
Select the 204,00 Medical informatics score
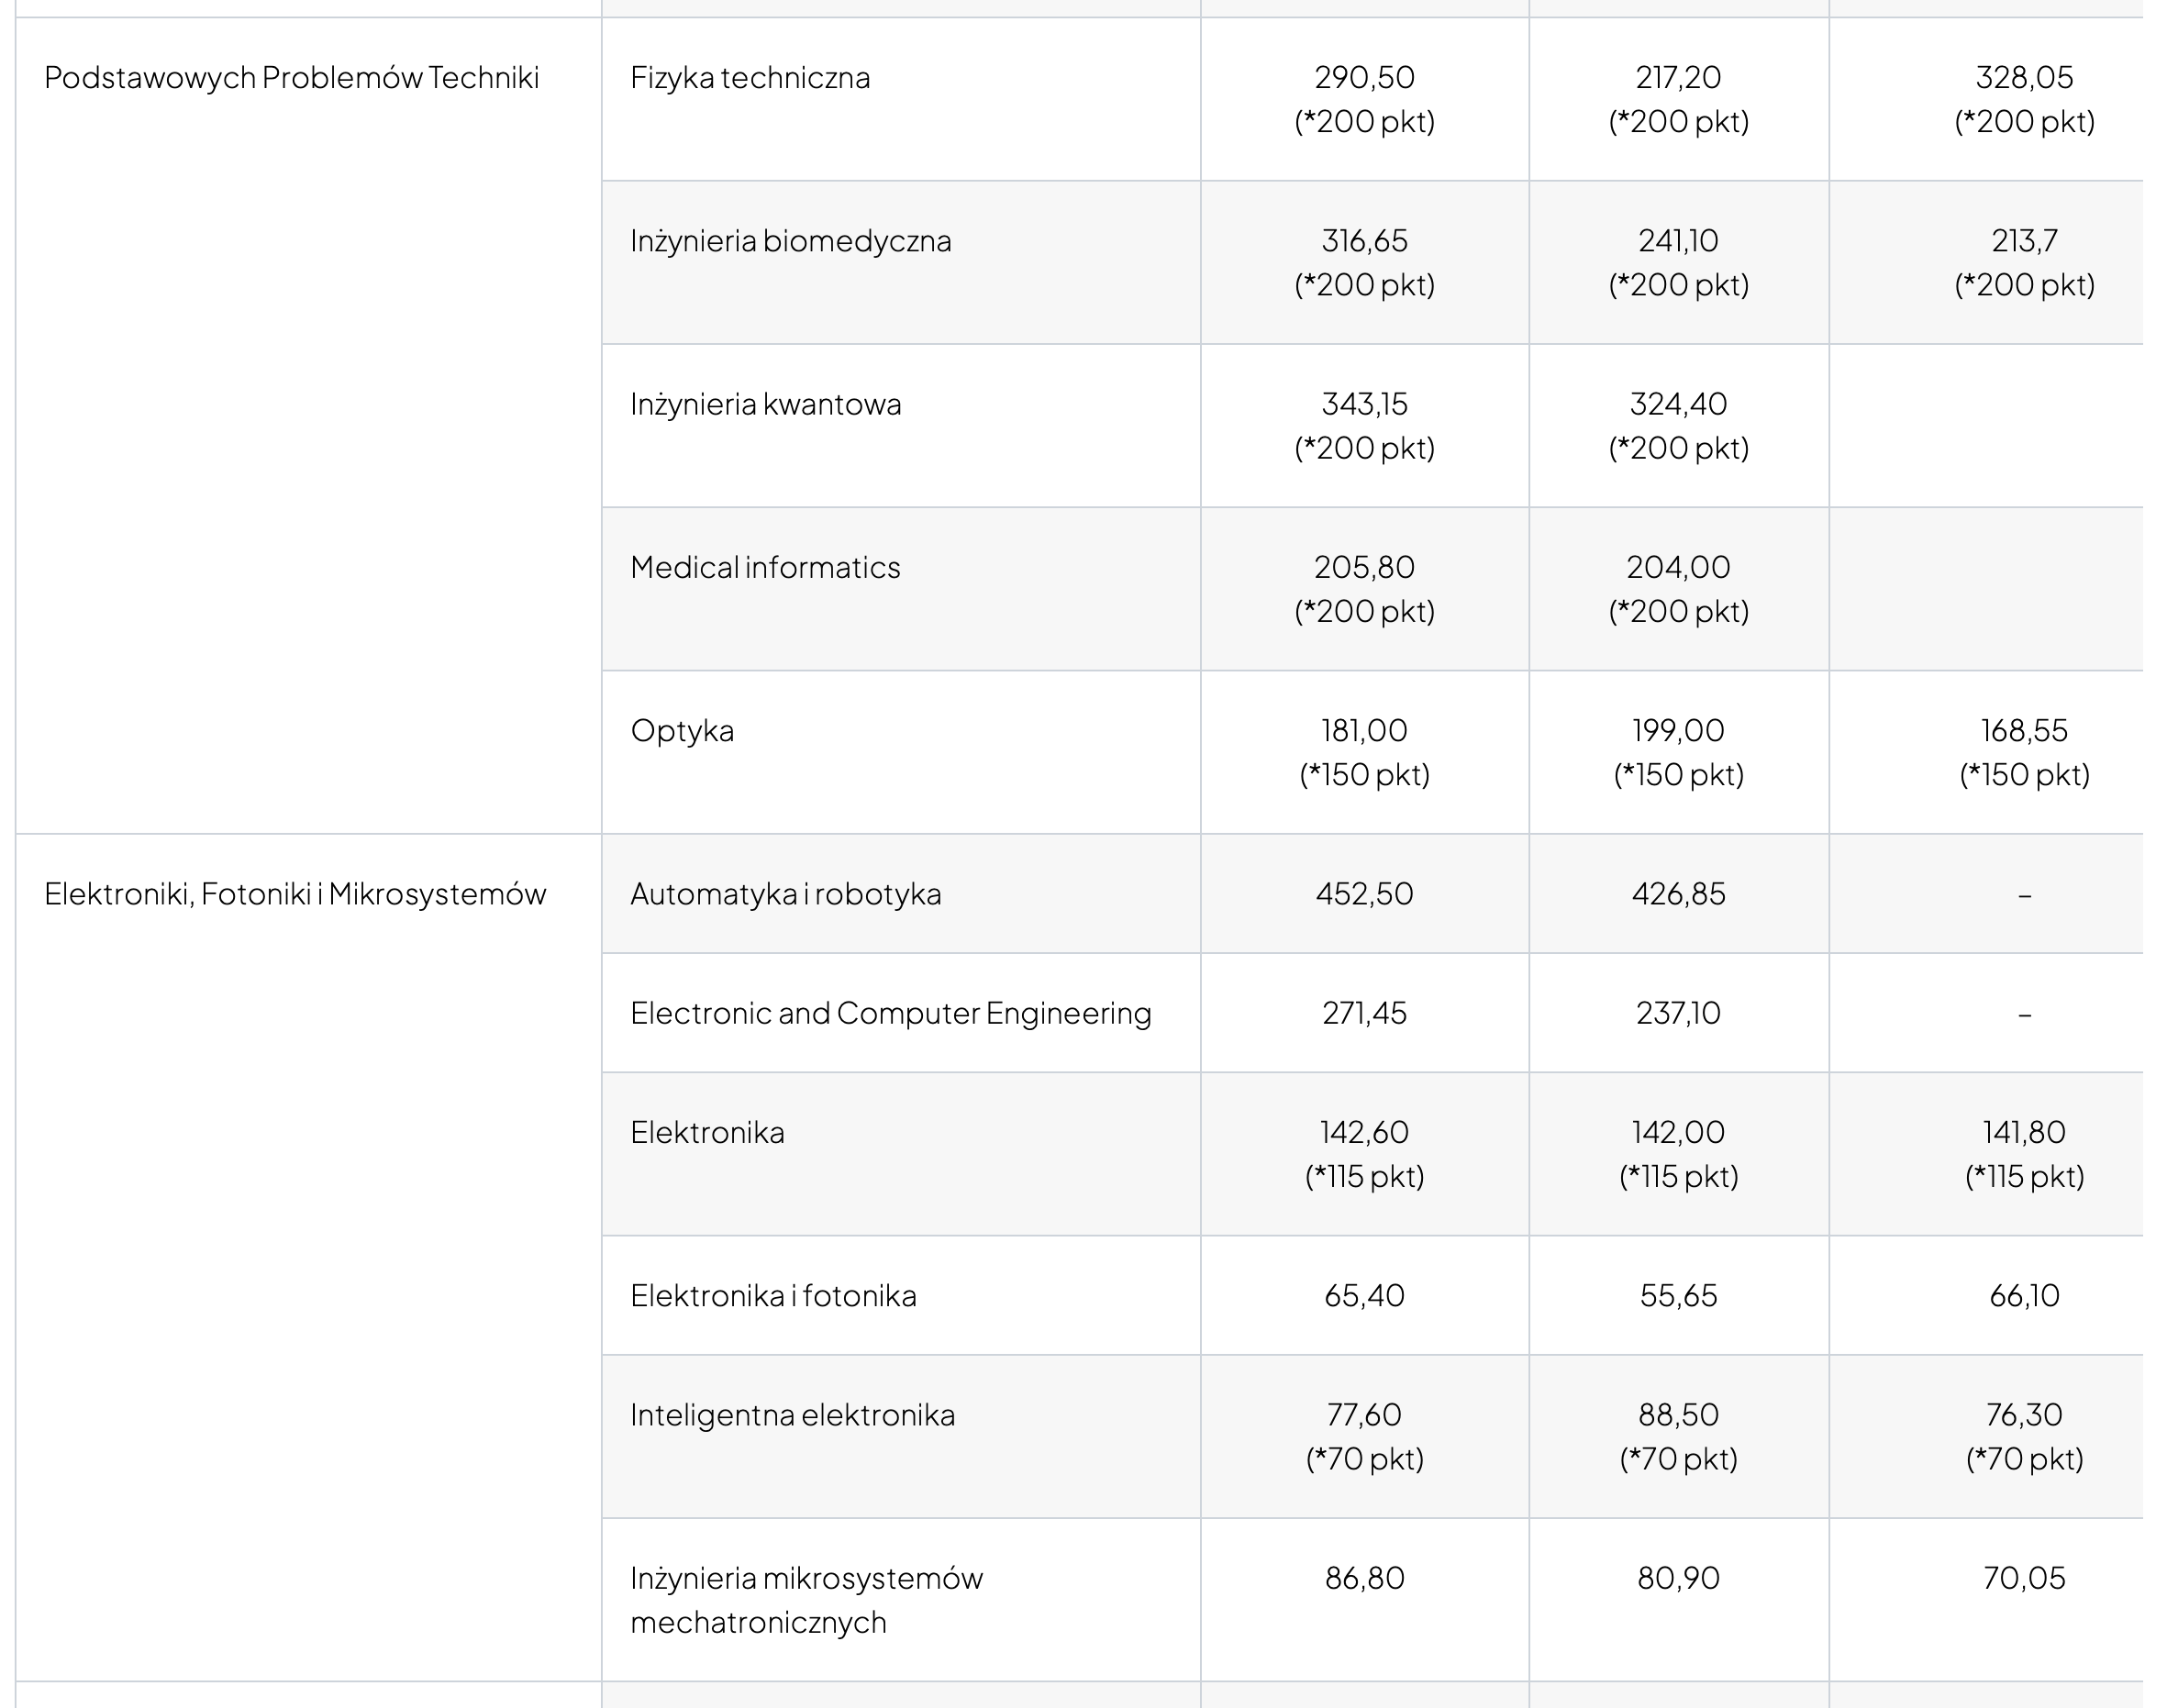click(x=1678, y=568)
